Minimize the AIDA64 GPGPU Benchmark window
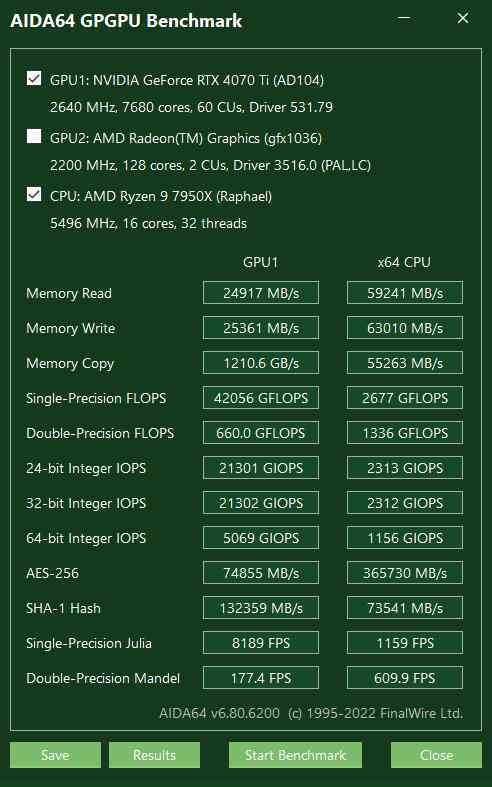Image resolution: width=492 pixels, height=787 pixels. click(404, 19)
